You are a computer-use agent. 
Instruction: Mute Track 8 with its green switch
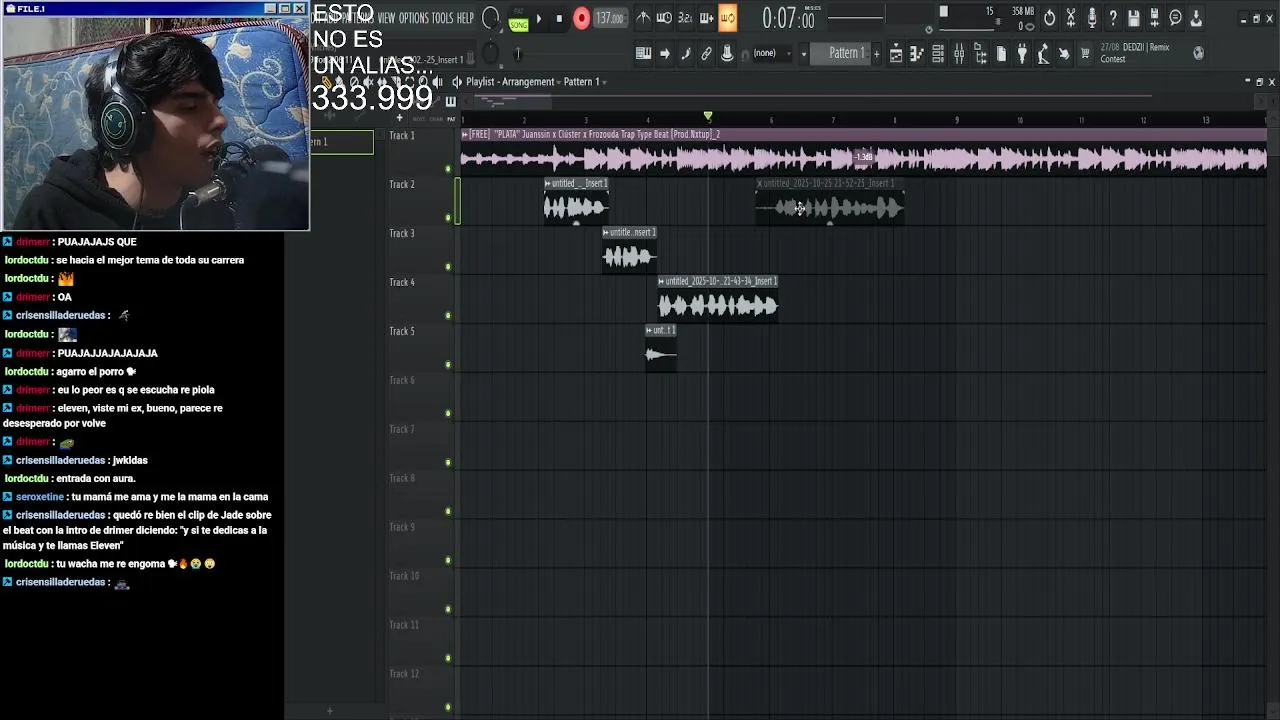pos(448,512)
